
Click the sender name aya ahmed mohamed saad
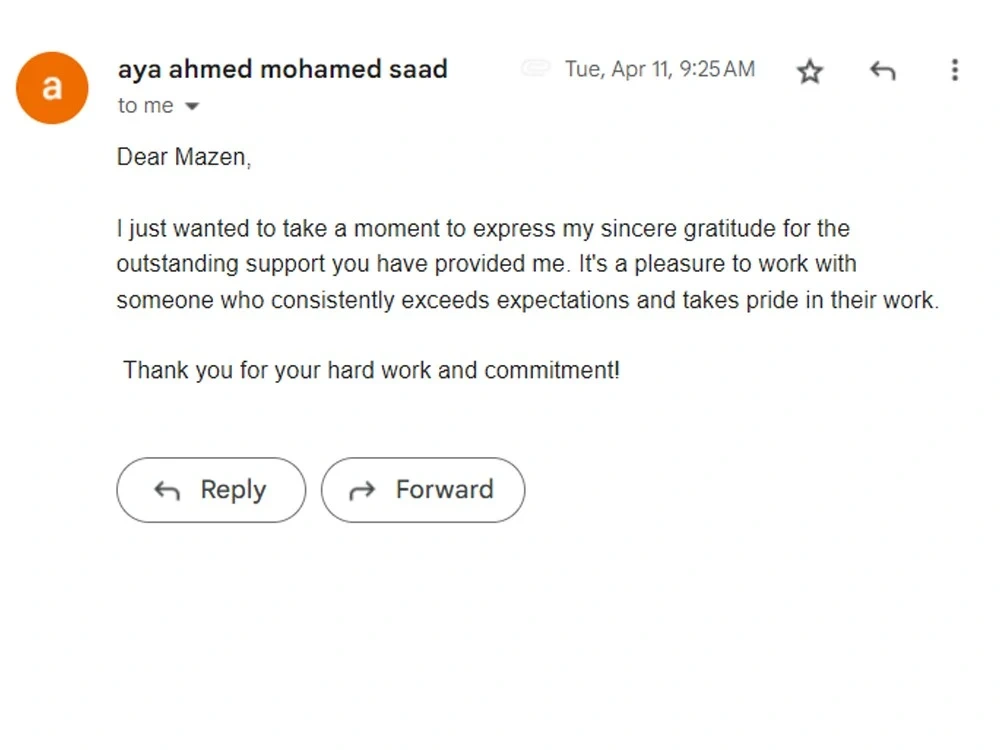[283, 69]
